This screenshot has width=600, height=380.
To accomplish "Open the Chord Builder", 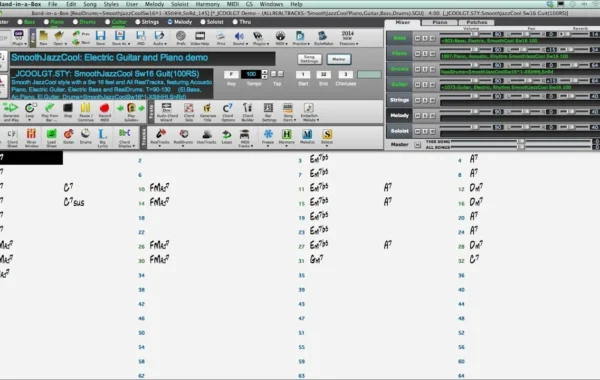I will [x=248, y=112].
